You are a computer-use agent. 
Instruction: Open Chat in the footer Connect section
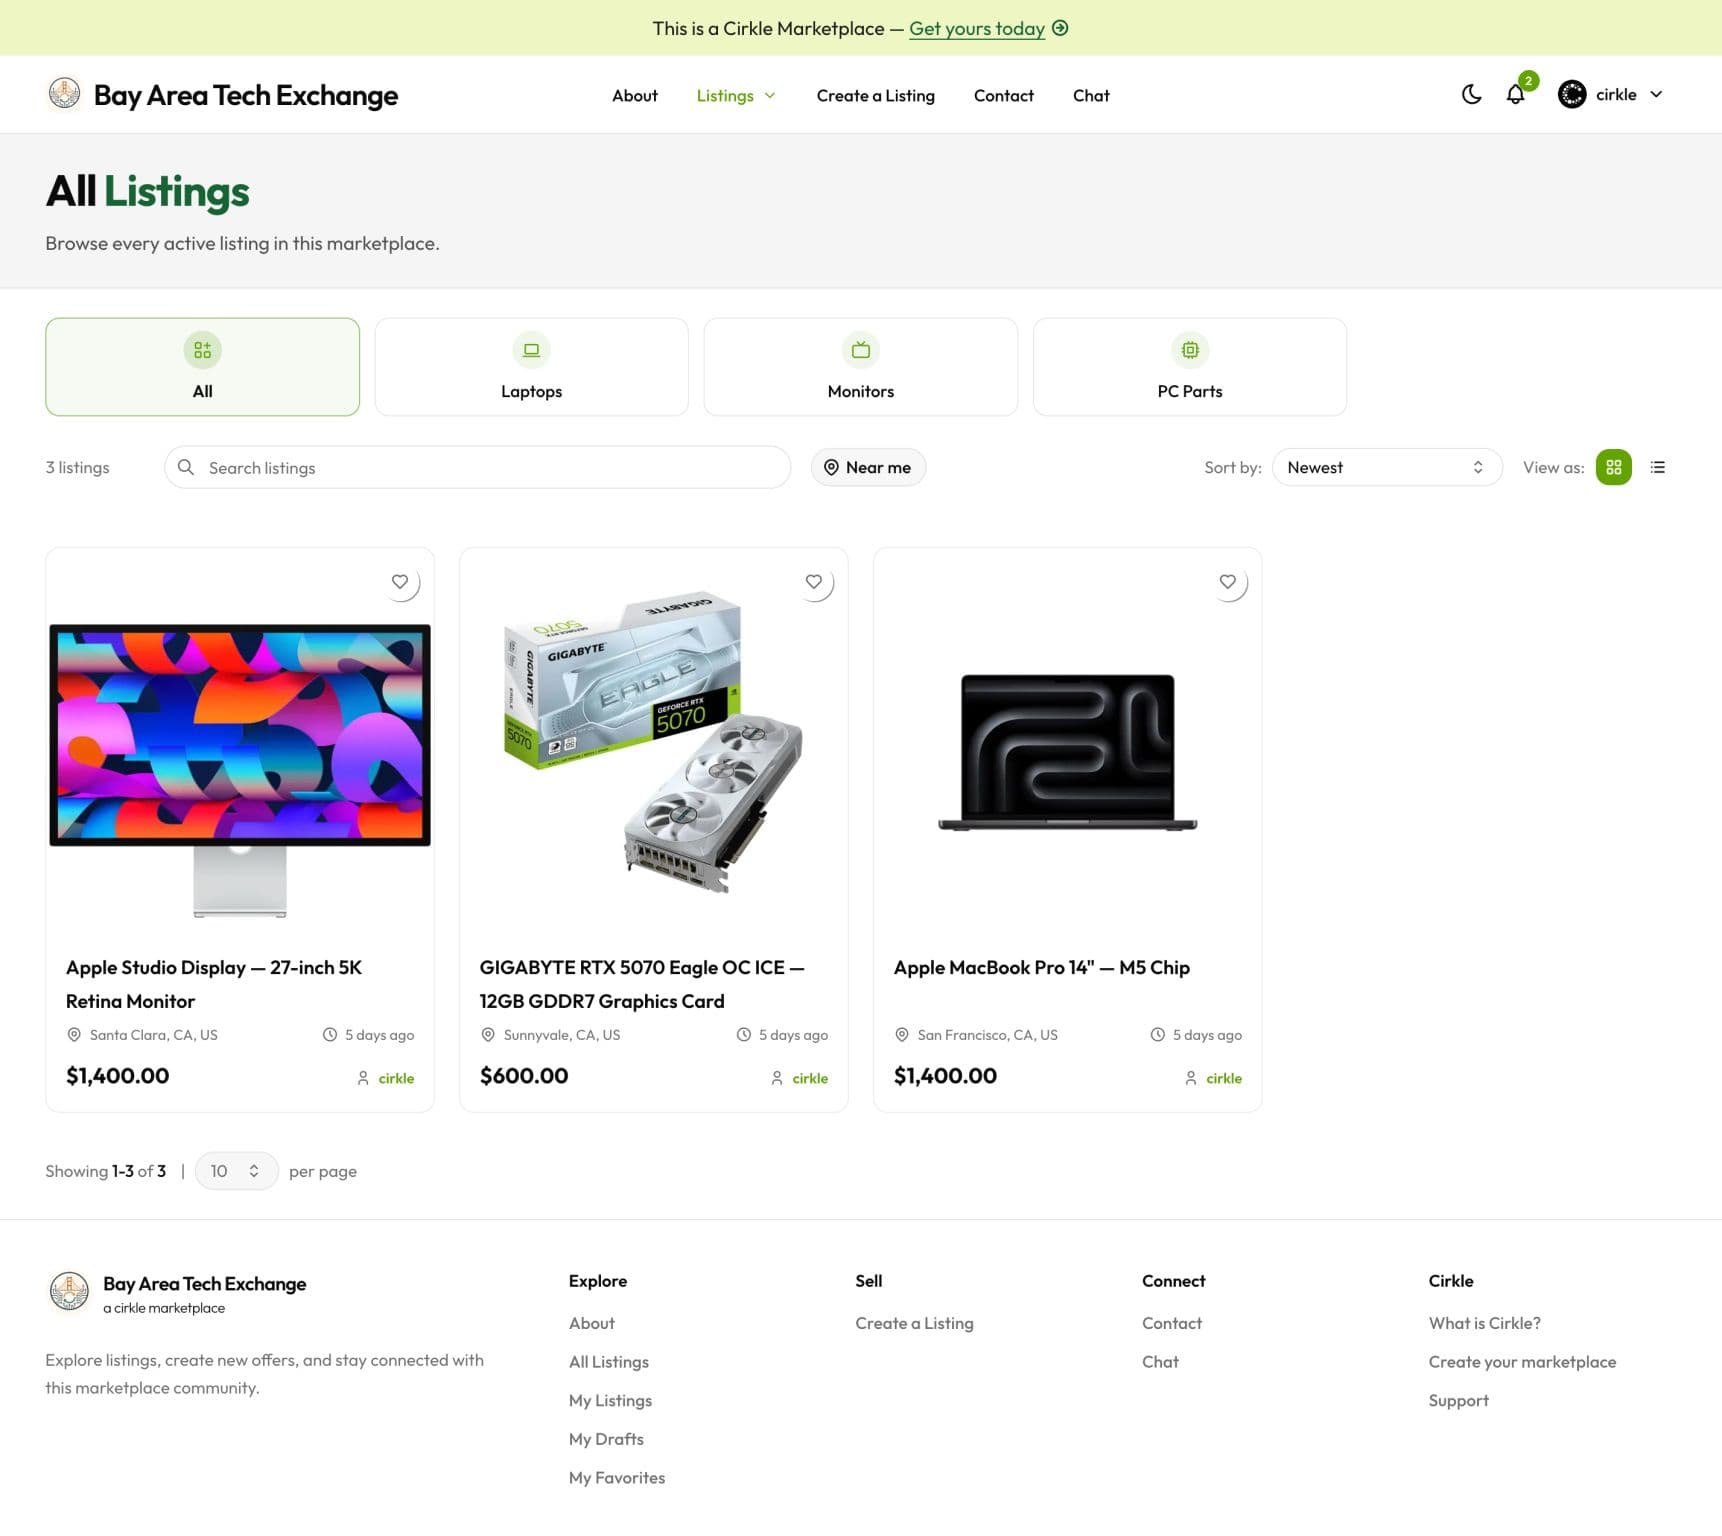coord(1160,1362)
